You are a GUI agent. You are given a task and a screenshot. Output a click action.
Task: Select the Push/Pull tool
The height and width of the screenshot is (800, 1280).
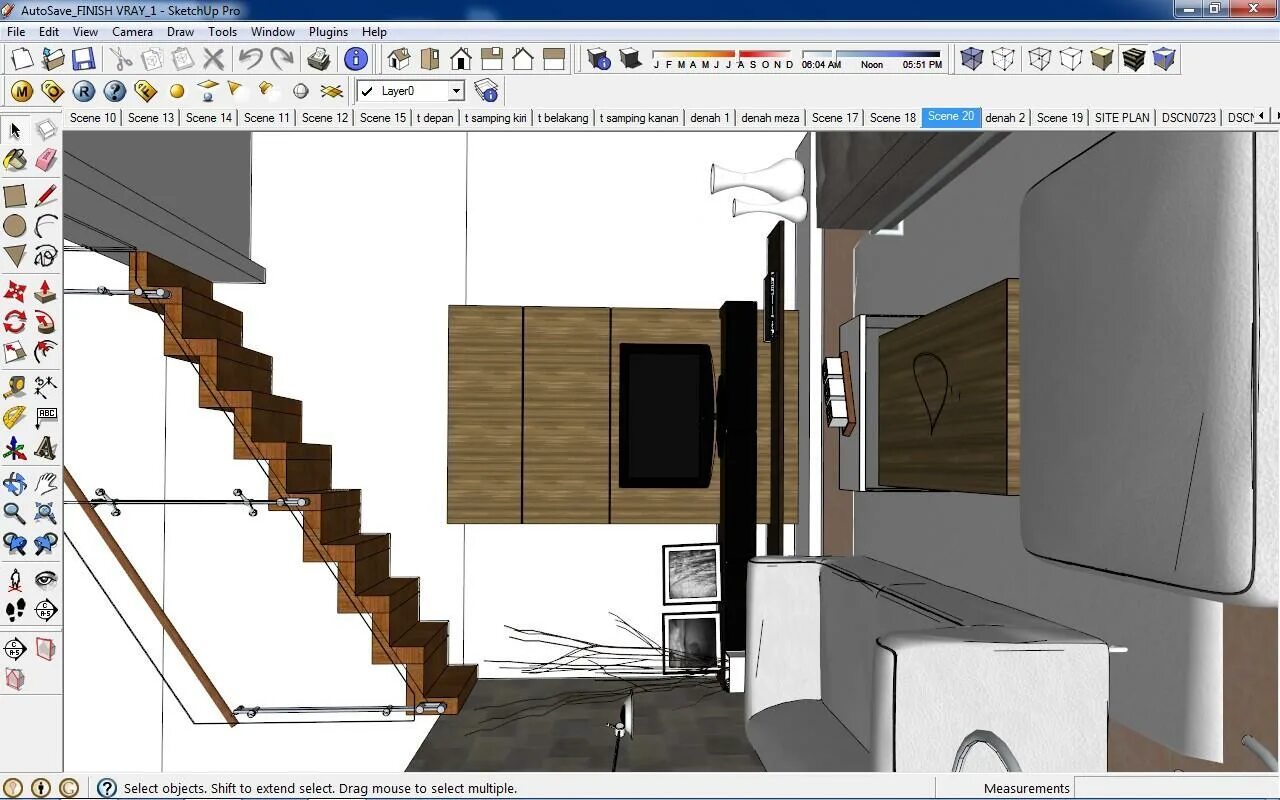[46, 291]
